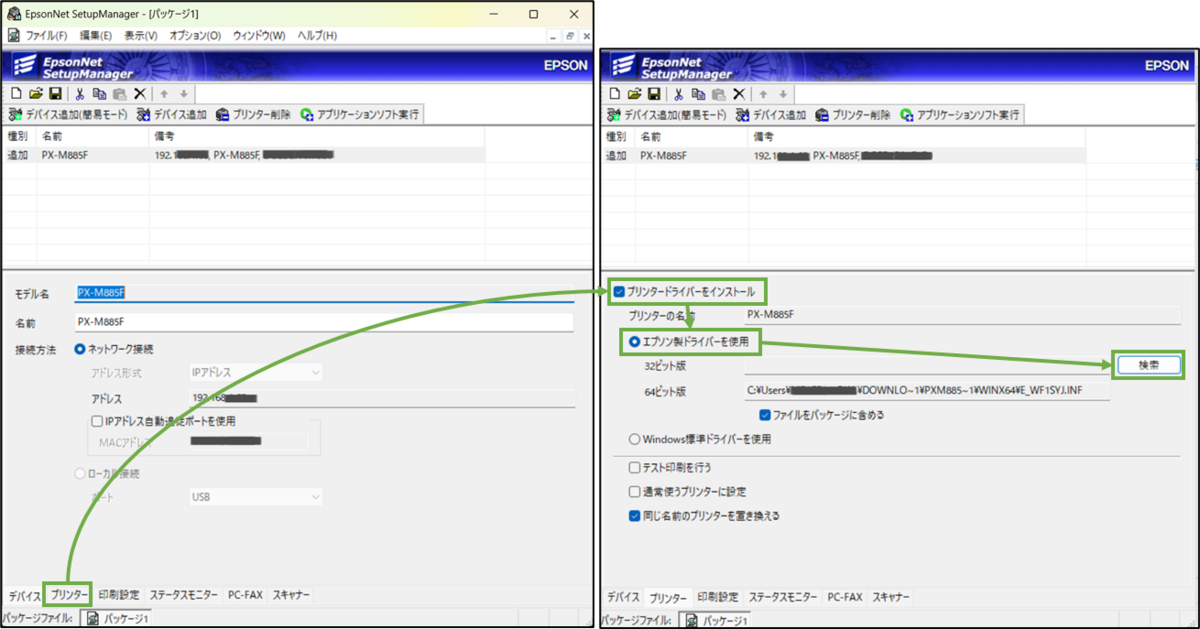Screen dimensions: 1200x629
Task: Toggle ファイルをパッケージに含める checkbox
Action: pos(765,414)
